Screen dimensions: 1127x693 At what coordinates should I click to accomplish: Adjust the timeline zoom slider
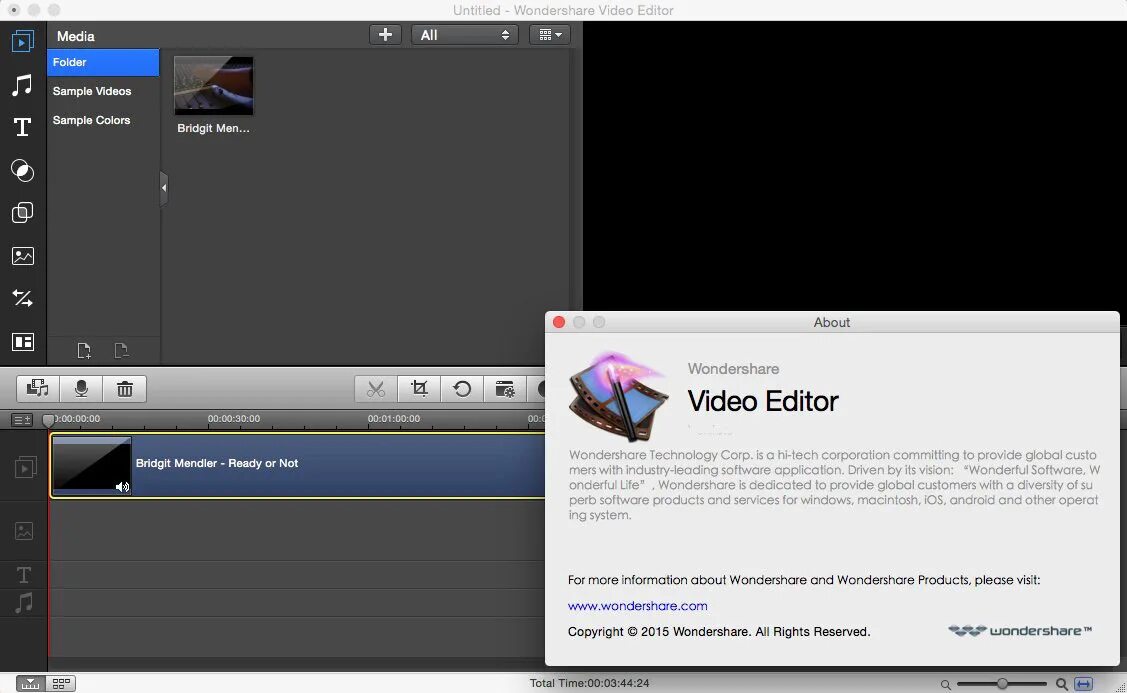[x=1002, y=684]
